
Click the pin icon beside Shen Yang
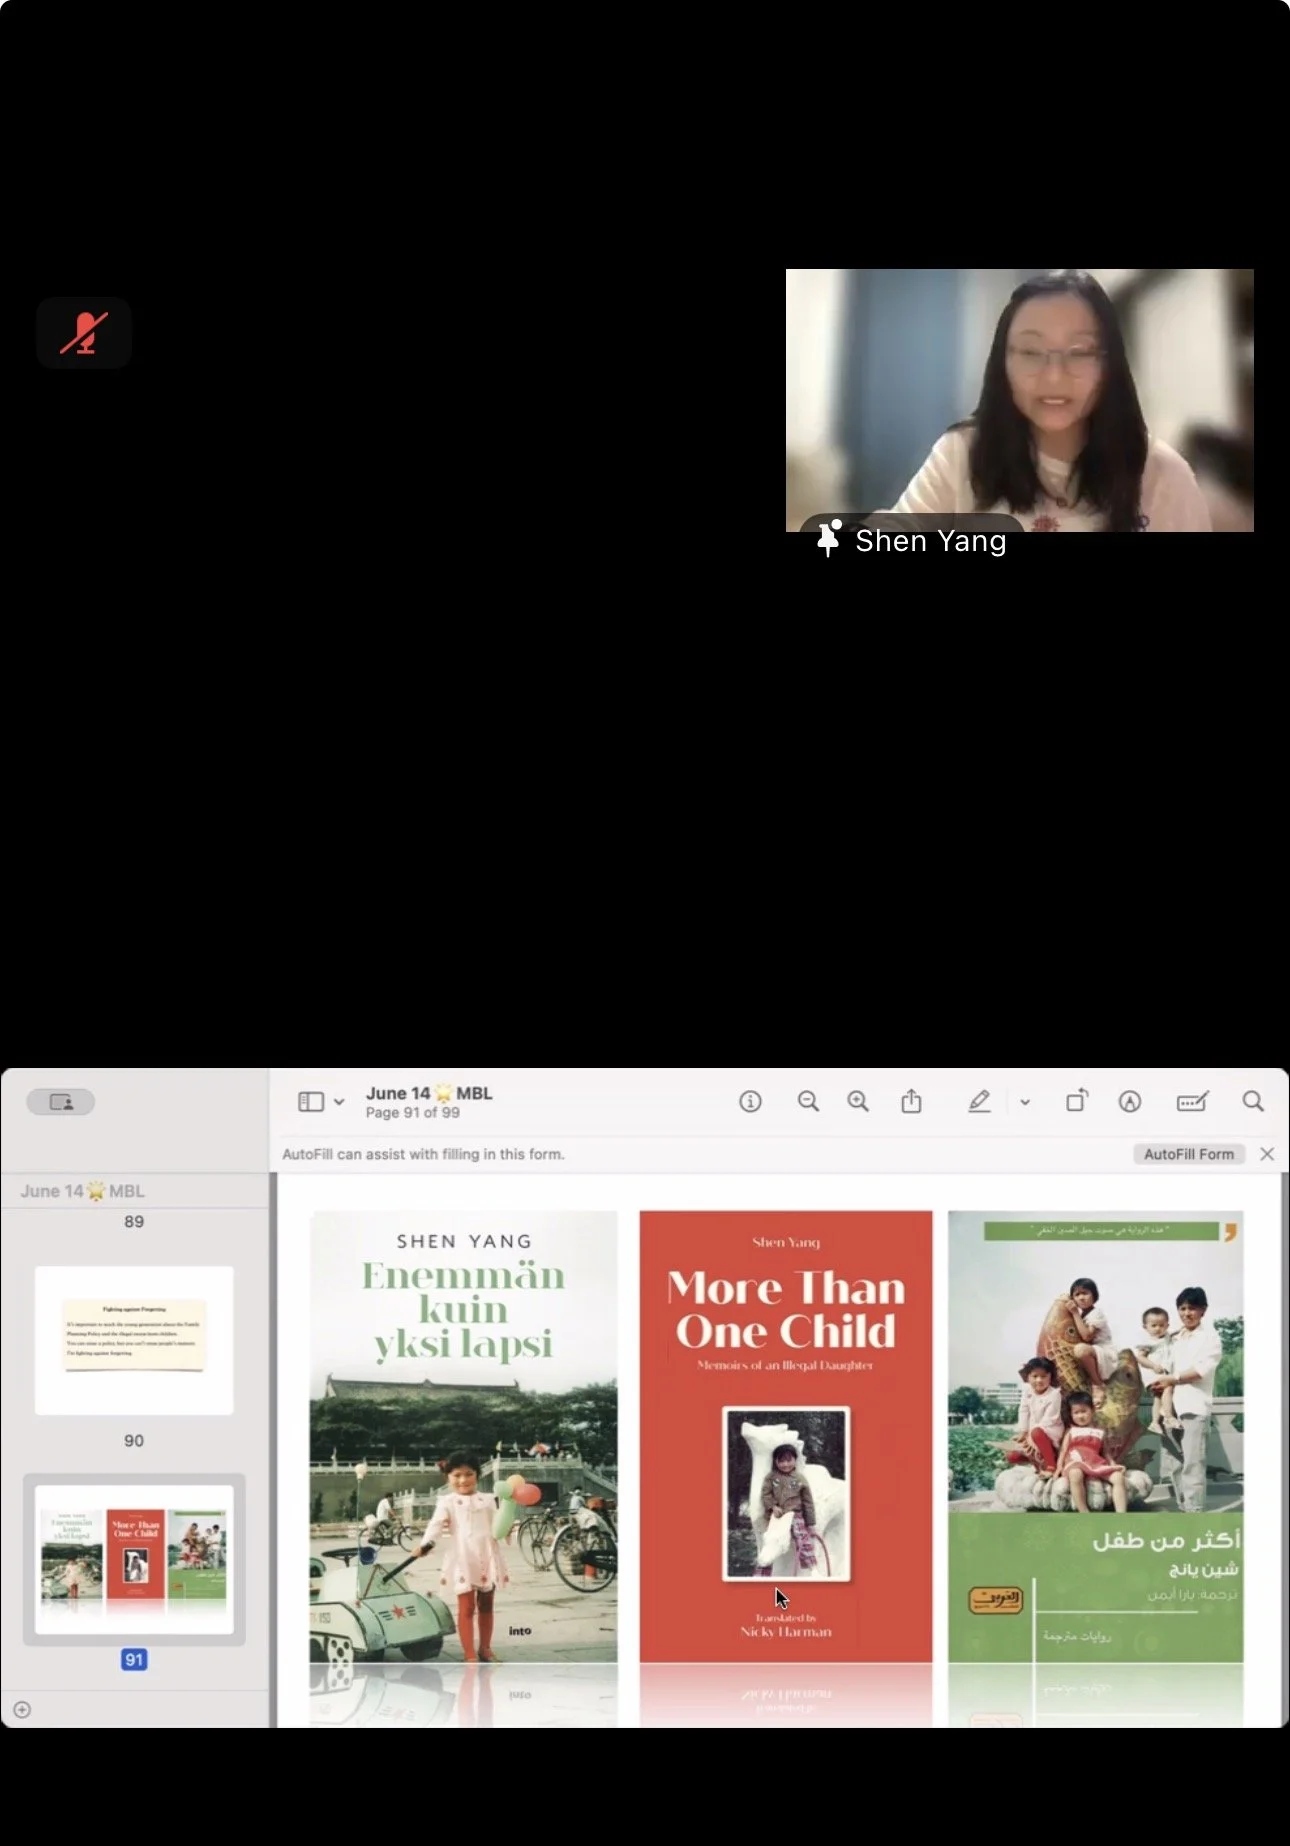tap(828, 538)
